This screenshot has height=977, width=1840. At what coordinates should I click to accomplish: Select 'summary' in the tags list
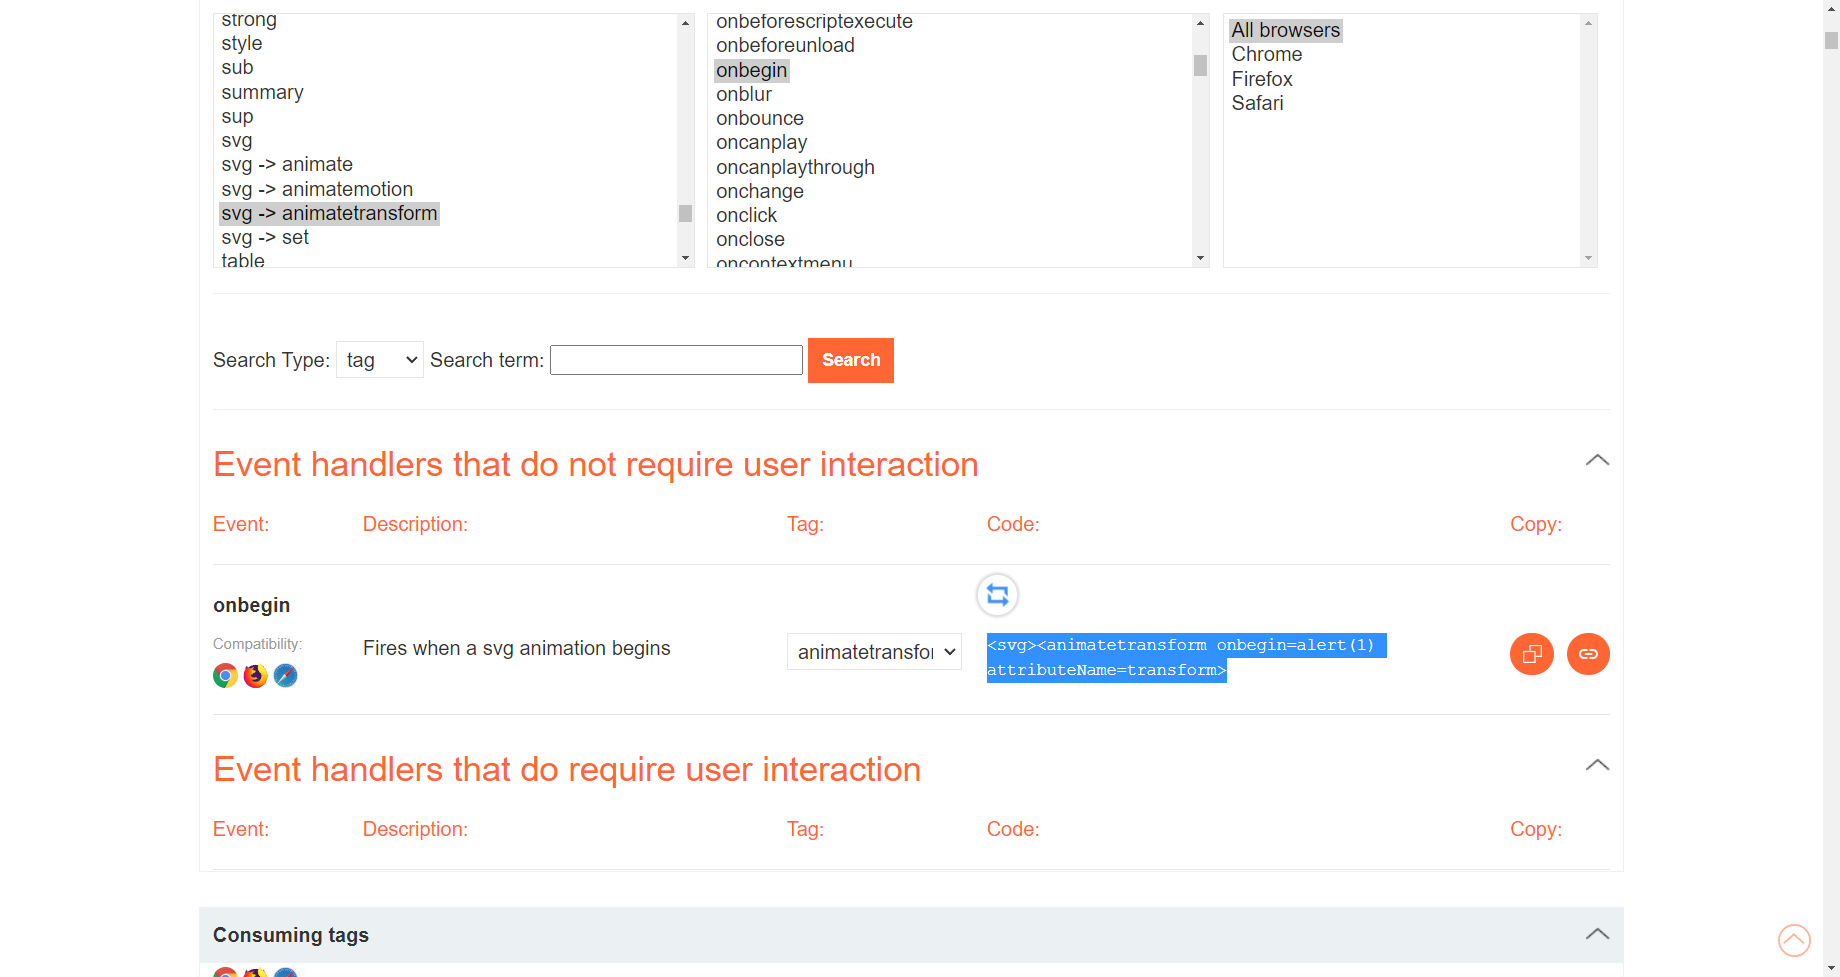coord(262,92)
